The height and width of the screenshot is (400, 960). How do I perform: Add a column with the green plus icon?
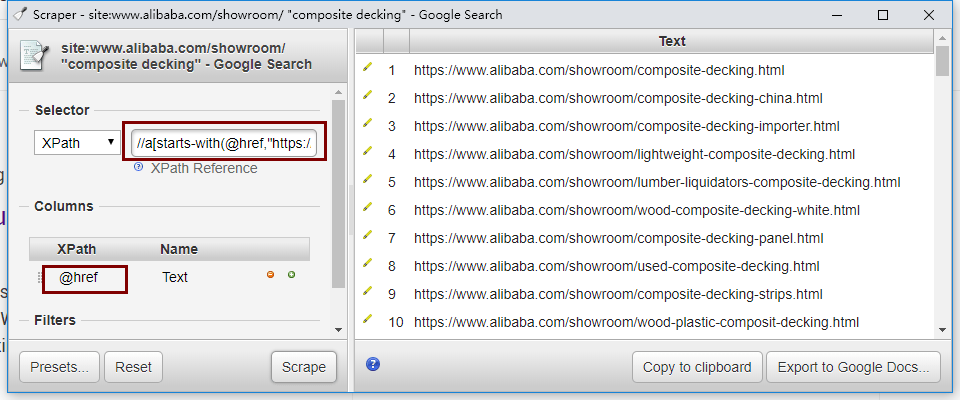[x=291, y=275]
